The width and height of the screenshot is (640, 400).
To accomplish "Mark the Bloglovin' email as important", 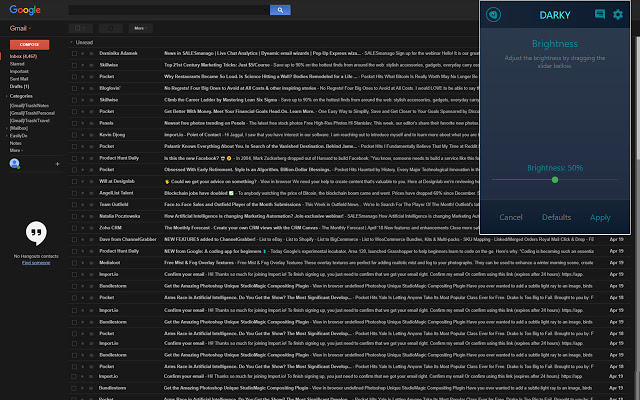I will (91, 88).
